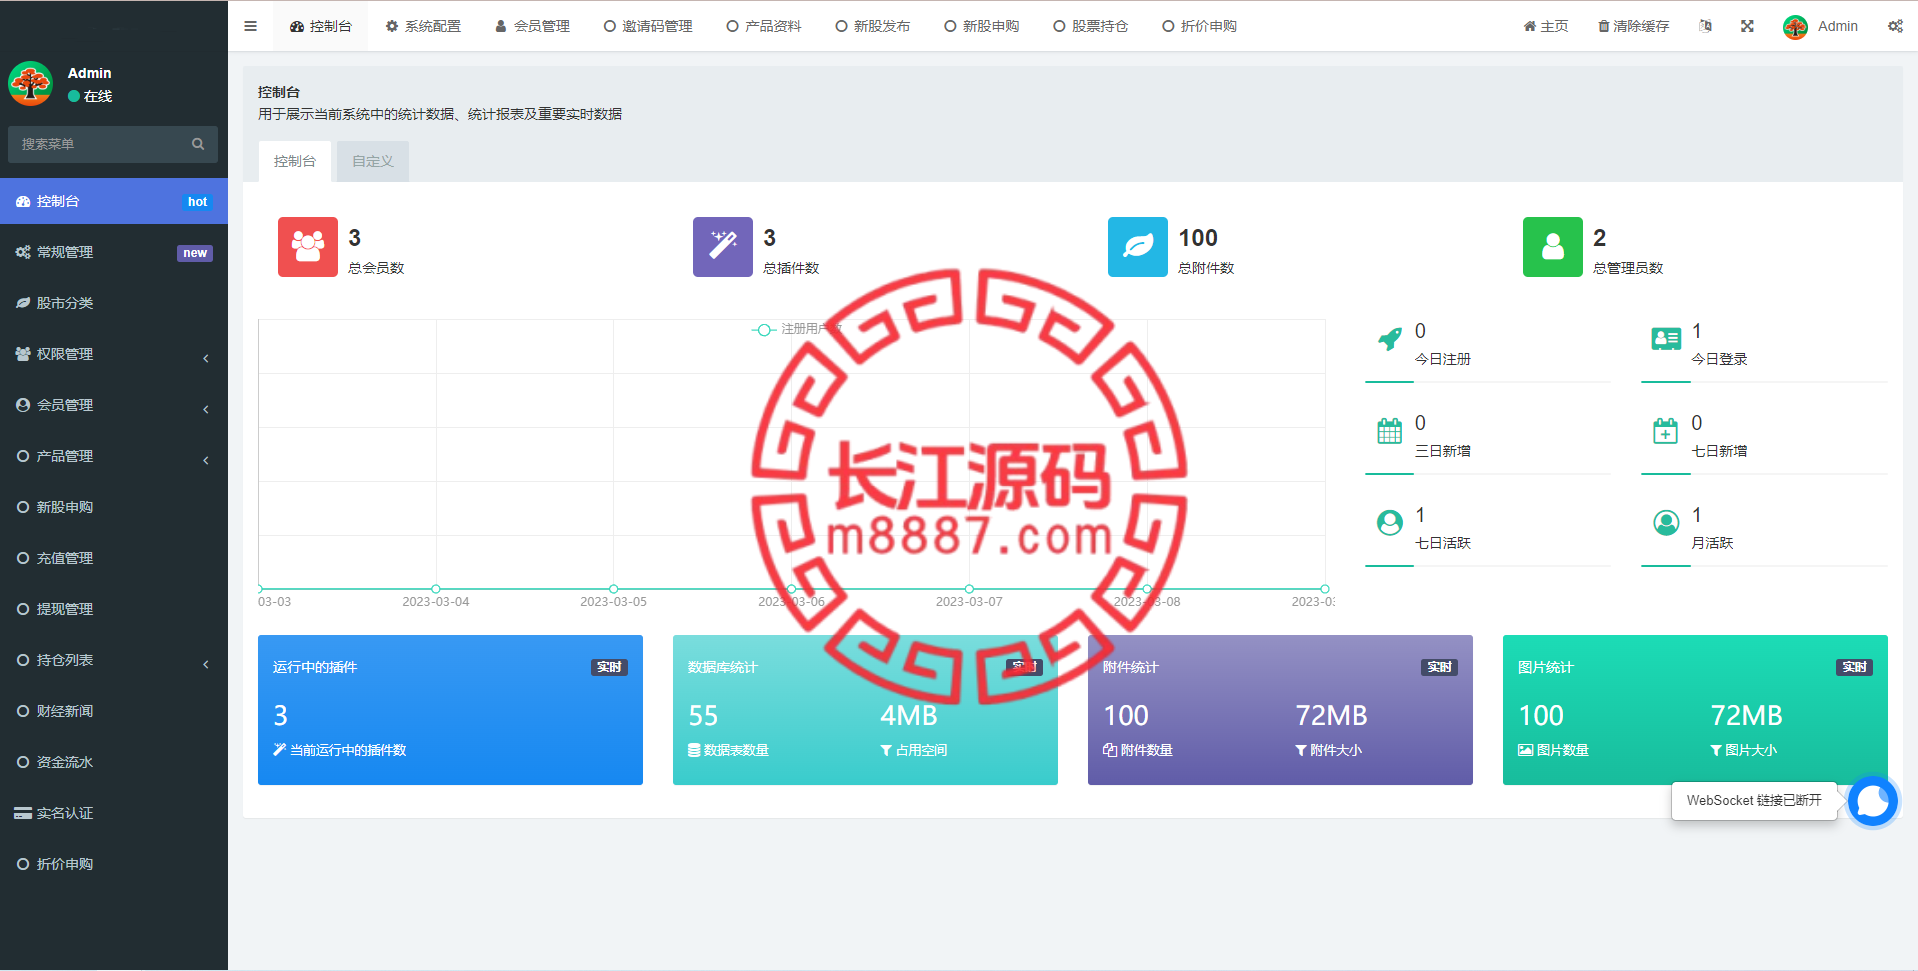Screen dimensions: 1918x971
Task: Open the WebSocket chat bubble icon
Action: click(1872, 801)
